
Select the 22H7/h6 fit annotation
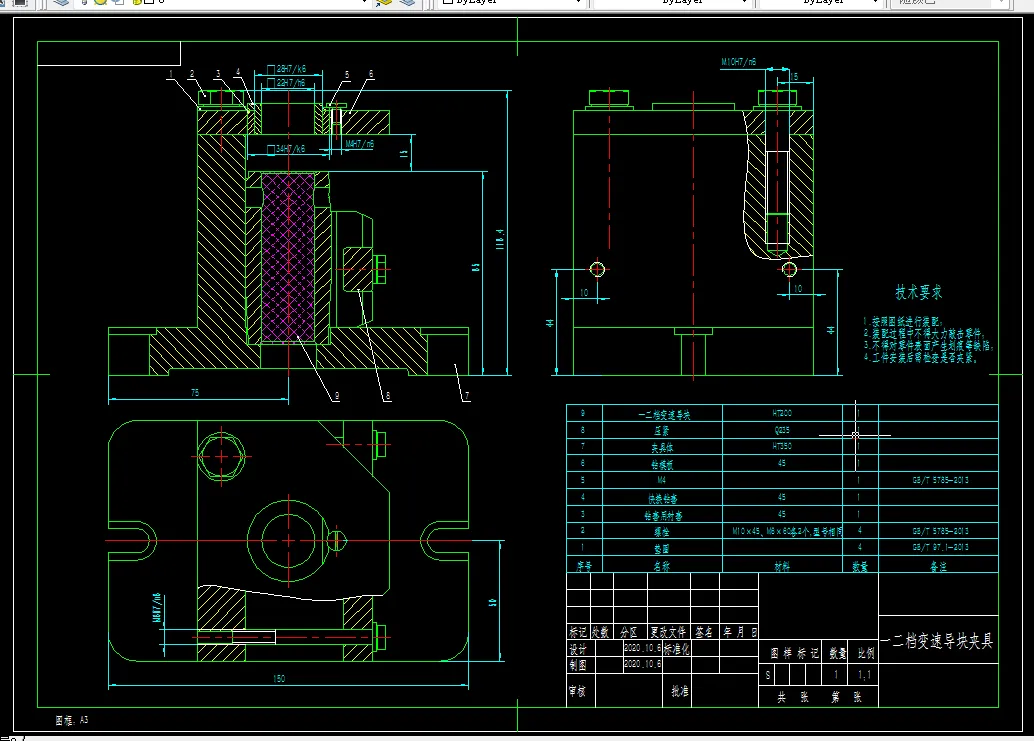[x=287, y=83]
